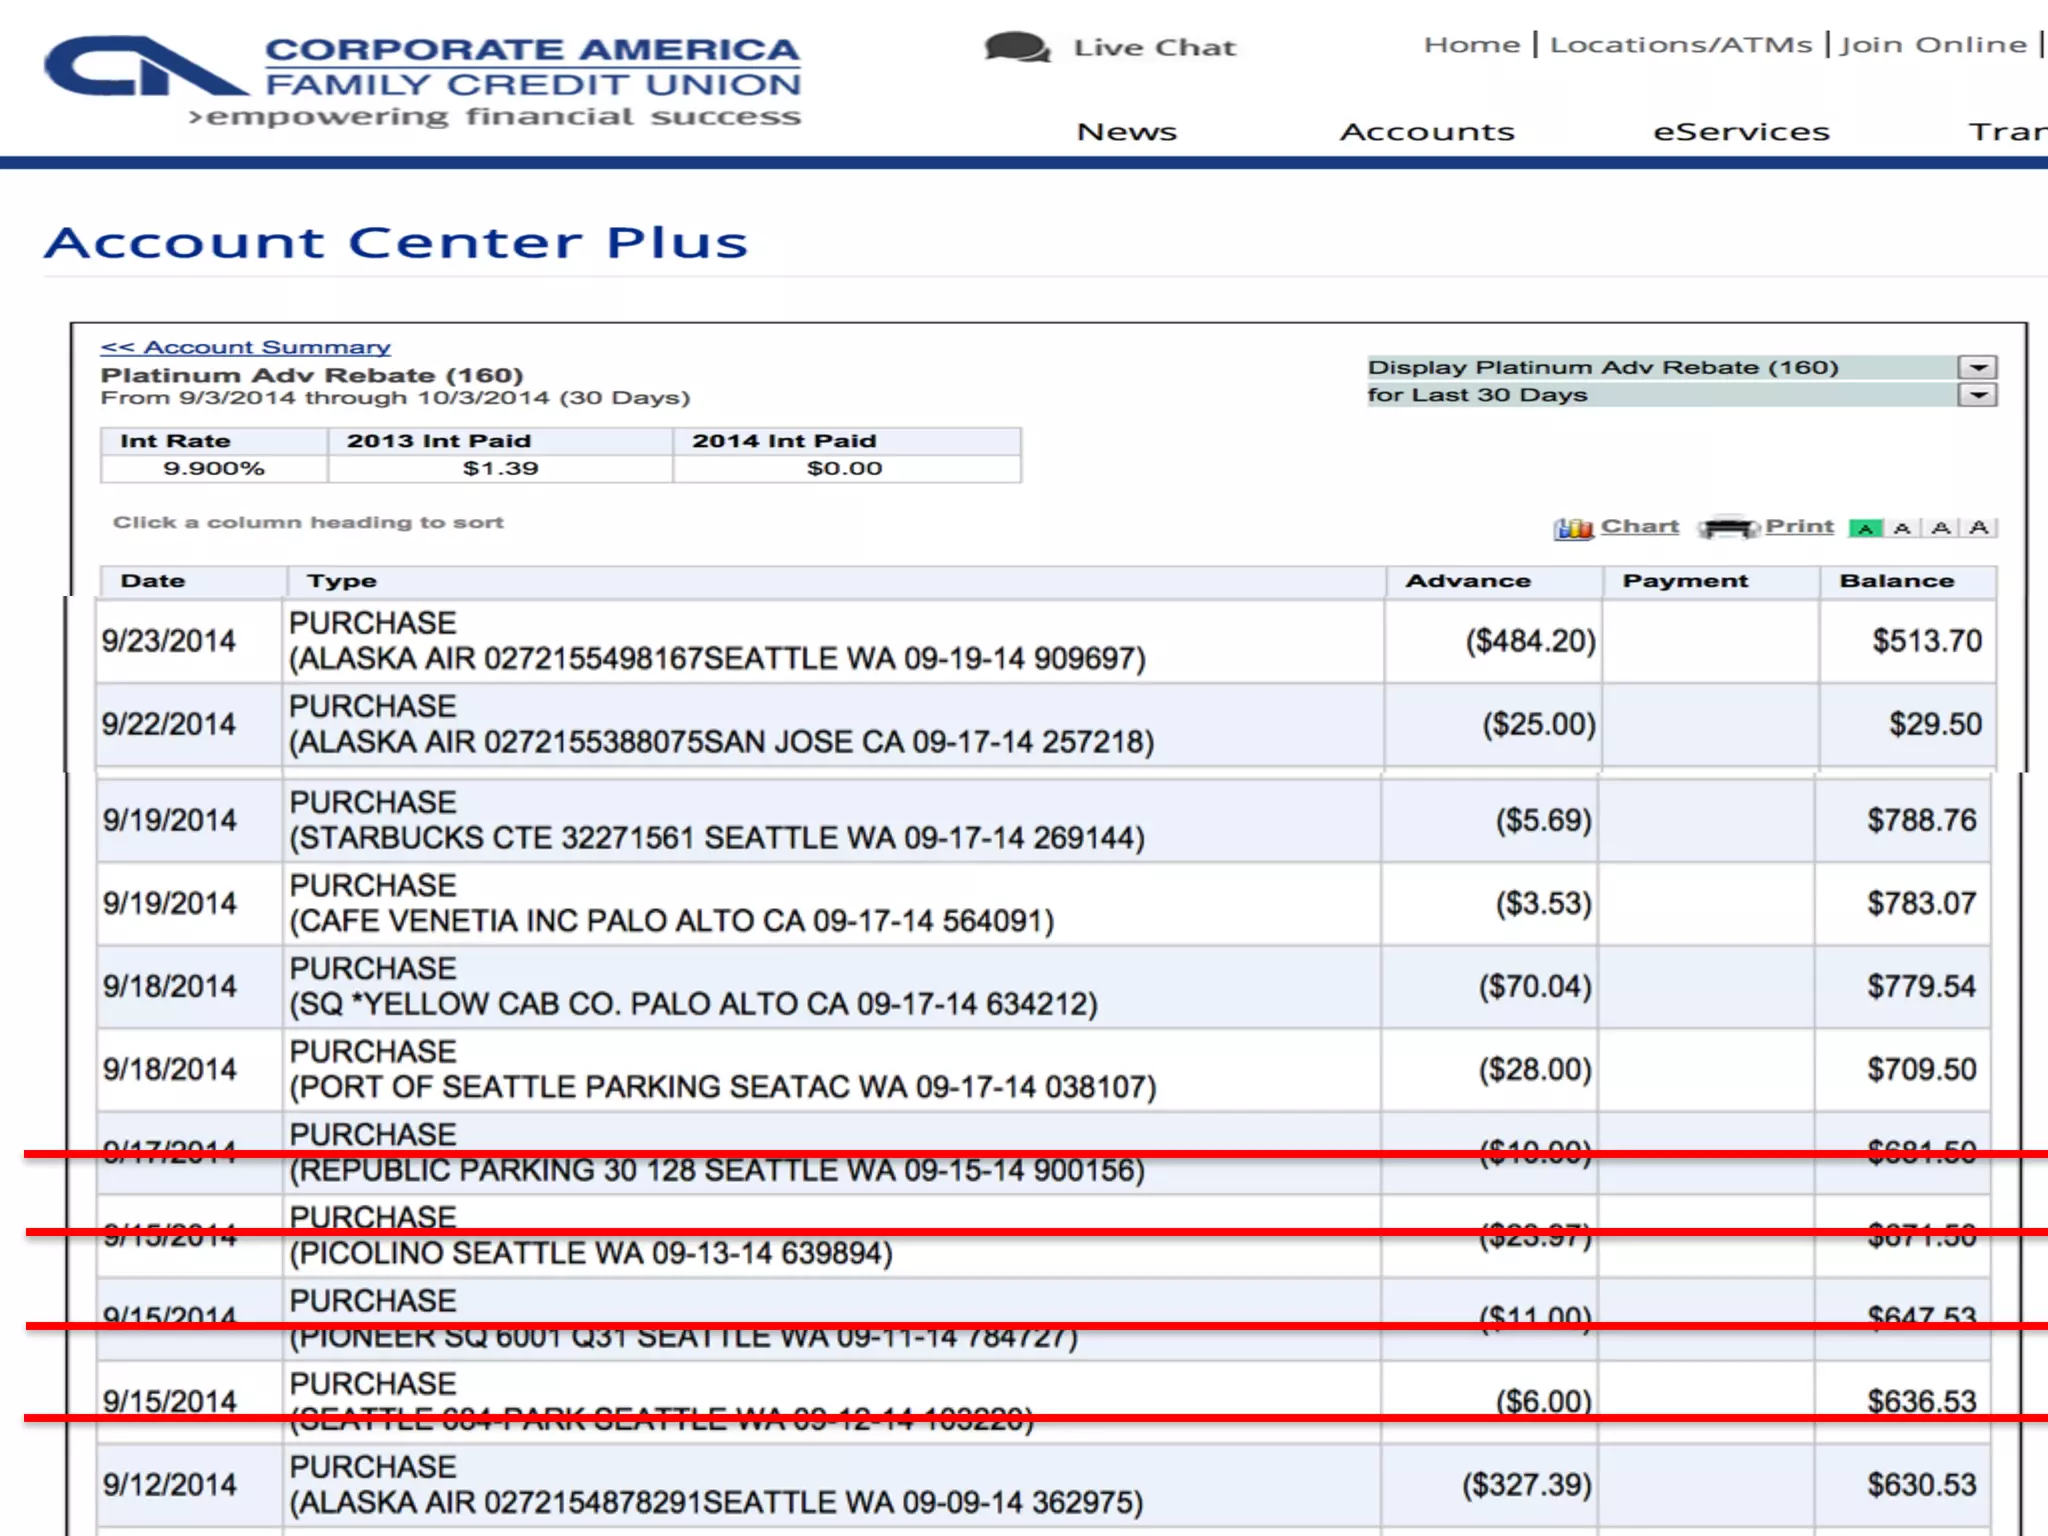Select the second font size A option

coord(1903,528)
